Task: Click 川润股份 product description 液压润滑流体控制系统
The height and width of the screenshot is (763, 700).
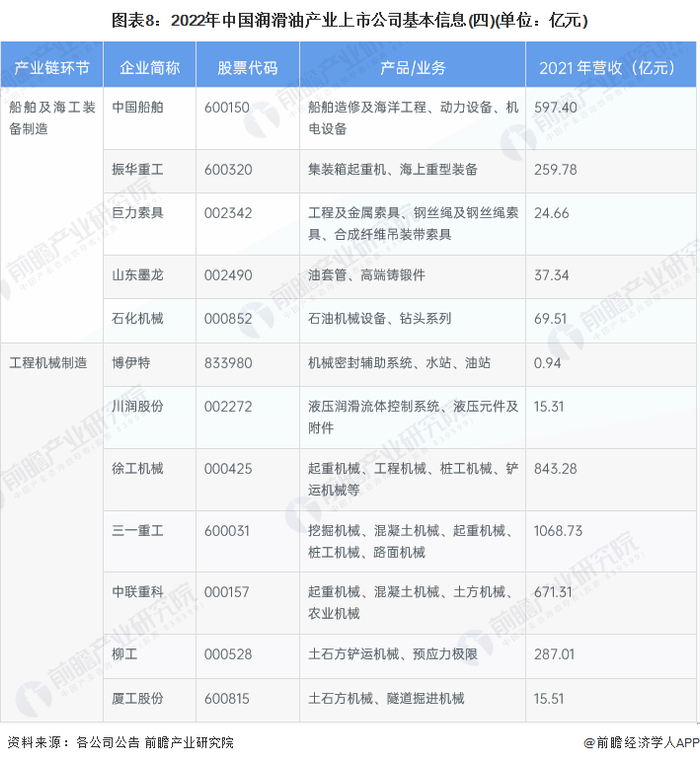Action: pyautogui.click(x=413, y=417)
